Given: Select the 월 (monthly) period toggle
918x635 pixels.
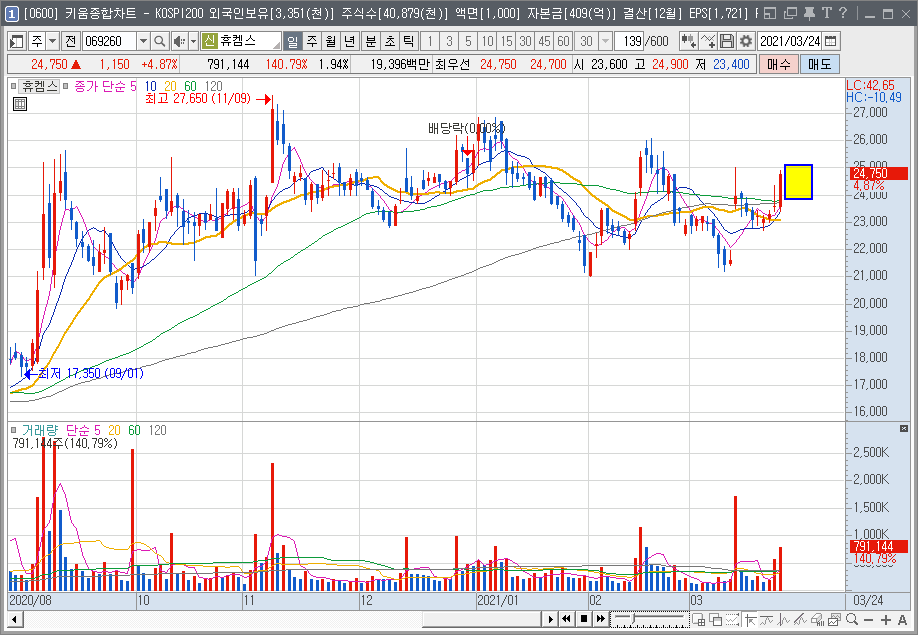Looking at the screenshot, I should 330,41.
